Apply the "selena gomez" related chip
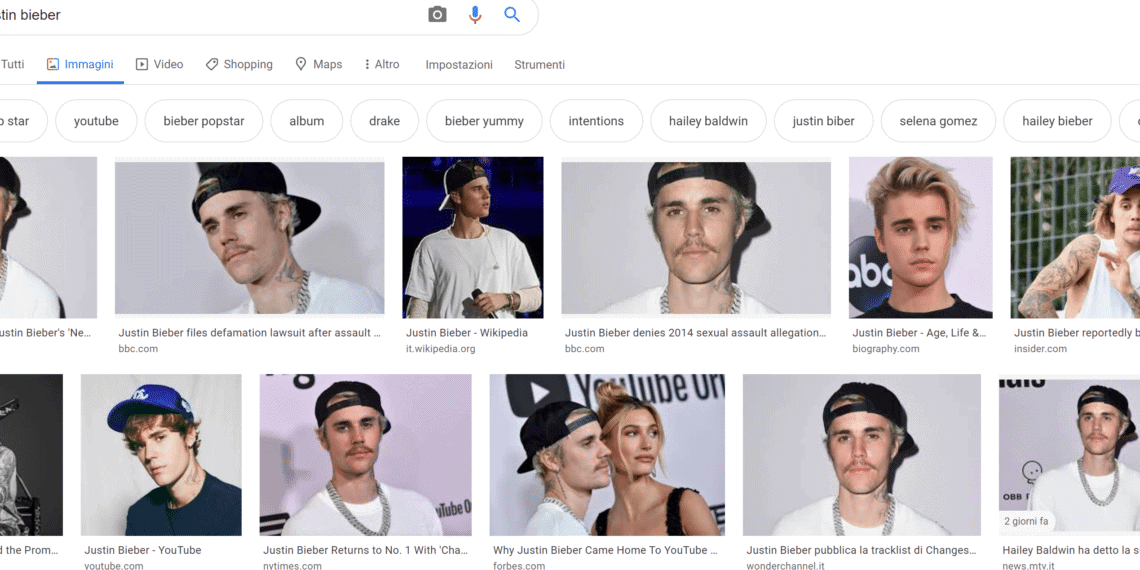The height and width of the screenshot is (570, 1140). pyautogui.click(x=938, y=121)
